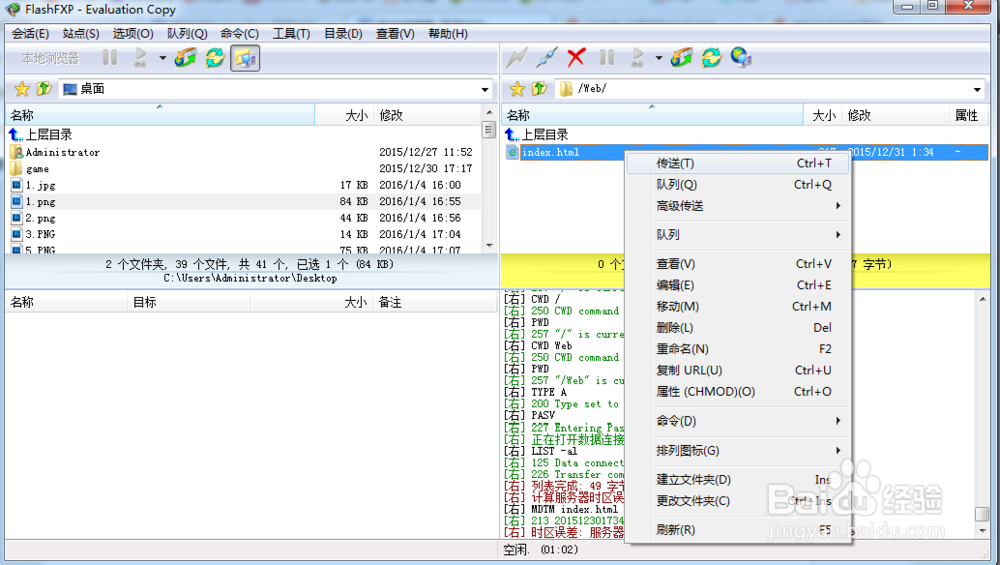Sort the remote list by 属性 column
This screenshot has height=565, width=1000.
pyautogui.click(x=967, y=115)
